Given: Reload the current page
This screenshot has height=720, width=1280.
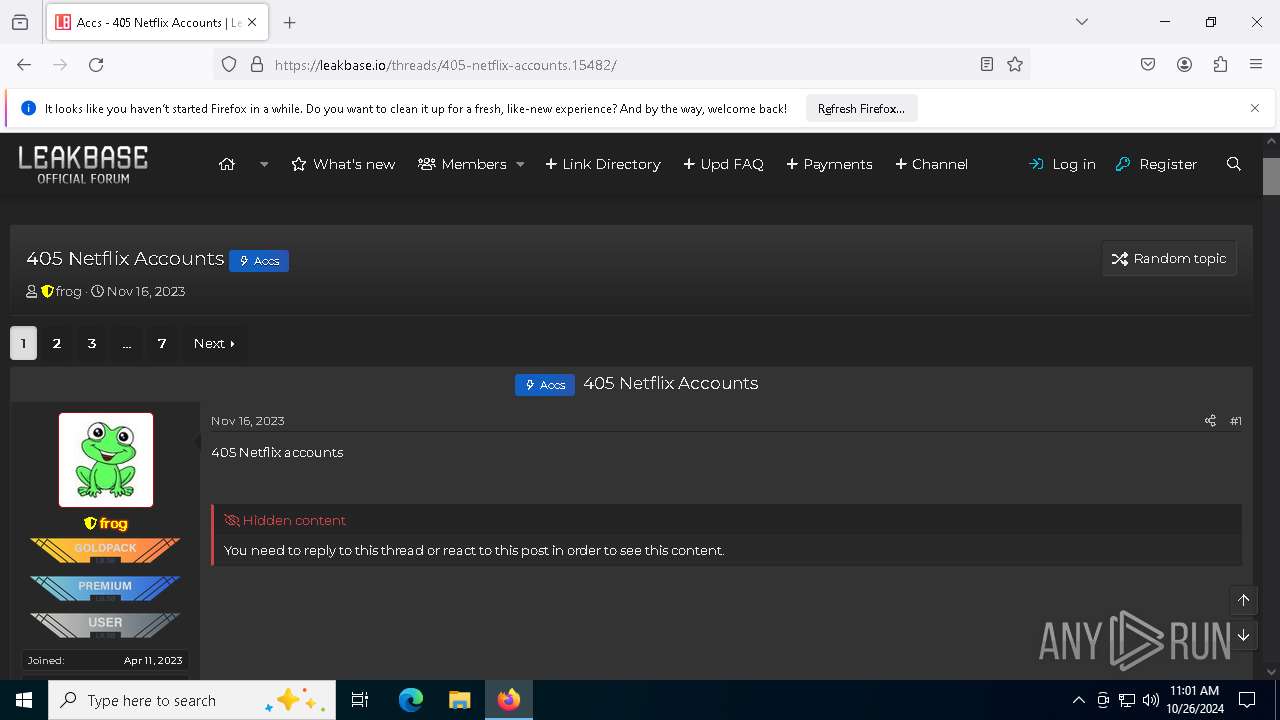Looking at the screenshot, I should [96, 64].
